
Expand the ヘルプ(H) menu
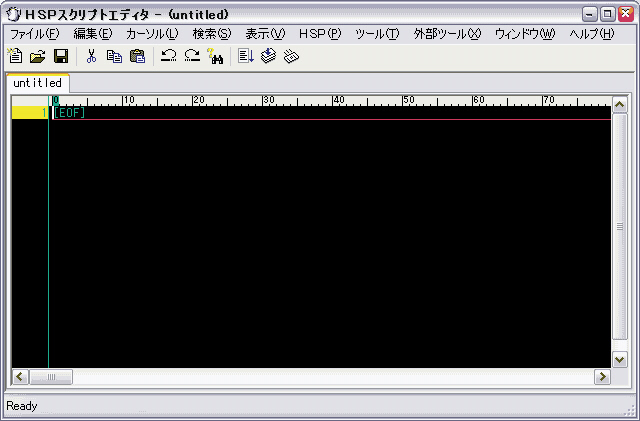click(592, 33)
